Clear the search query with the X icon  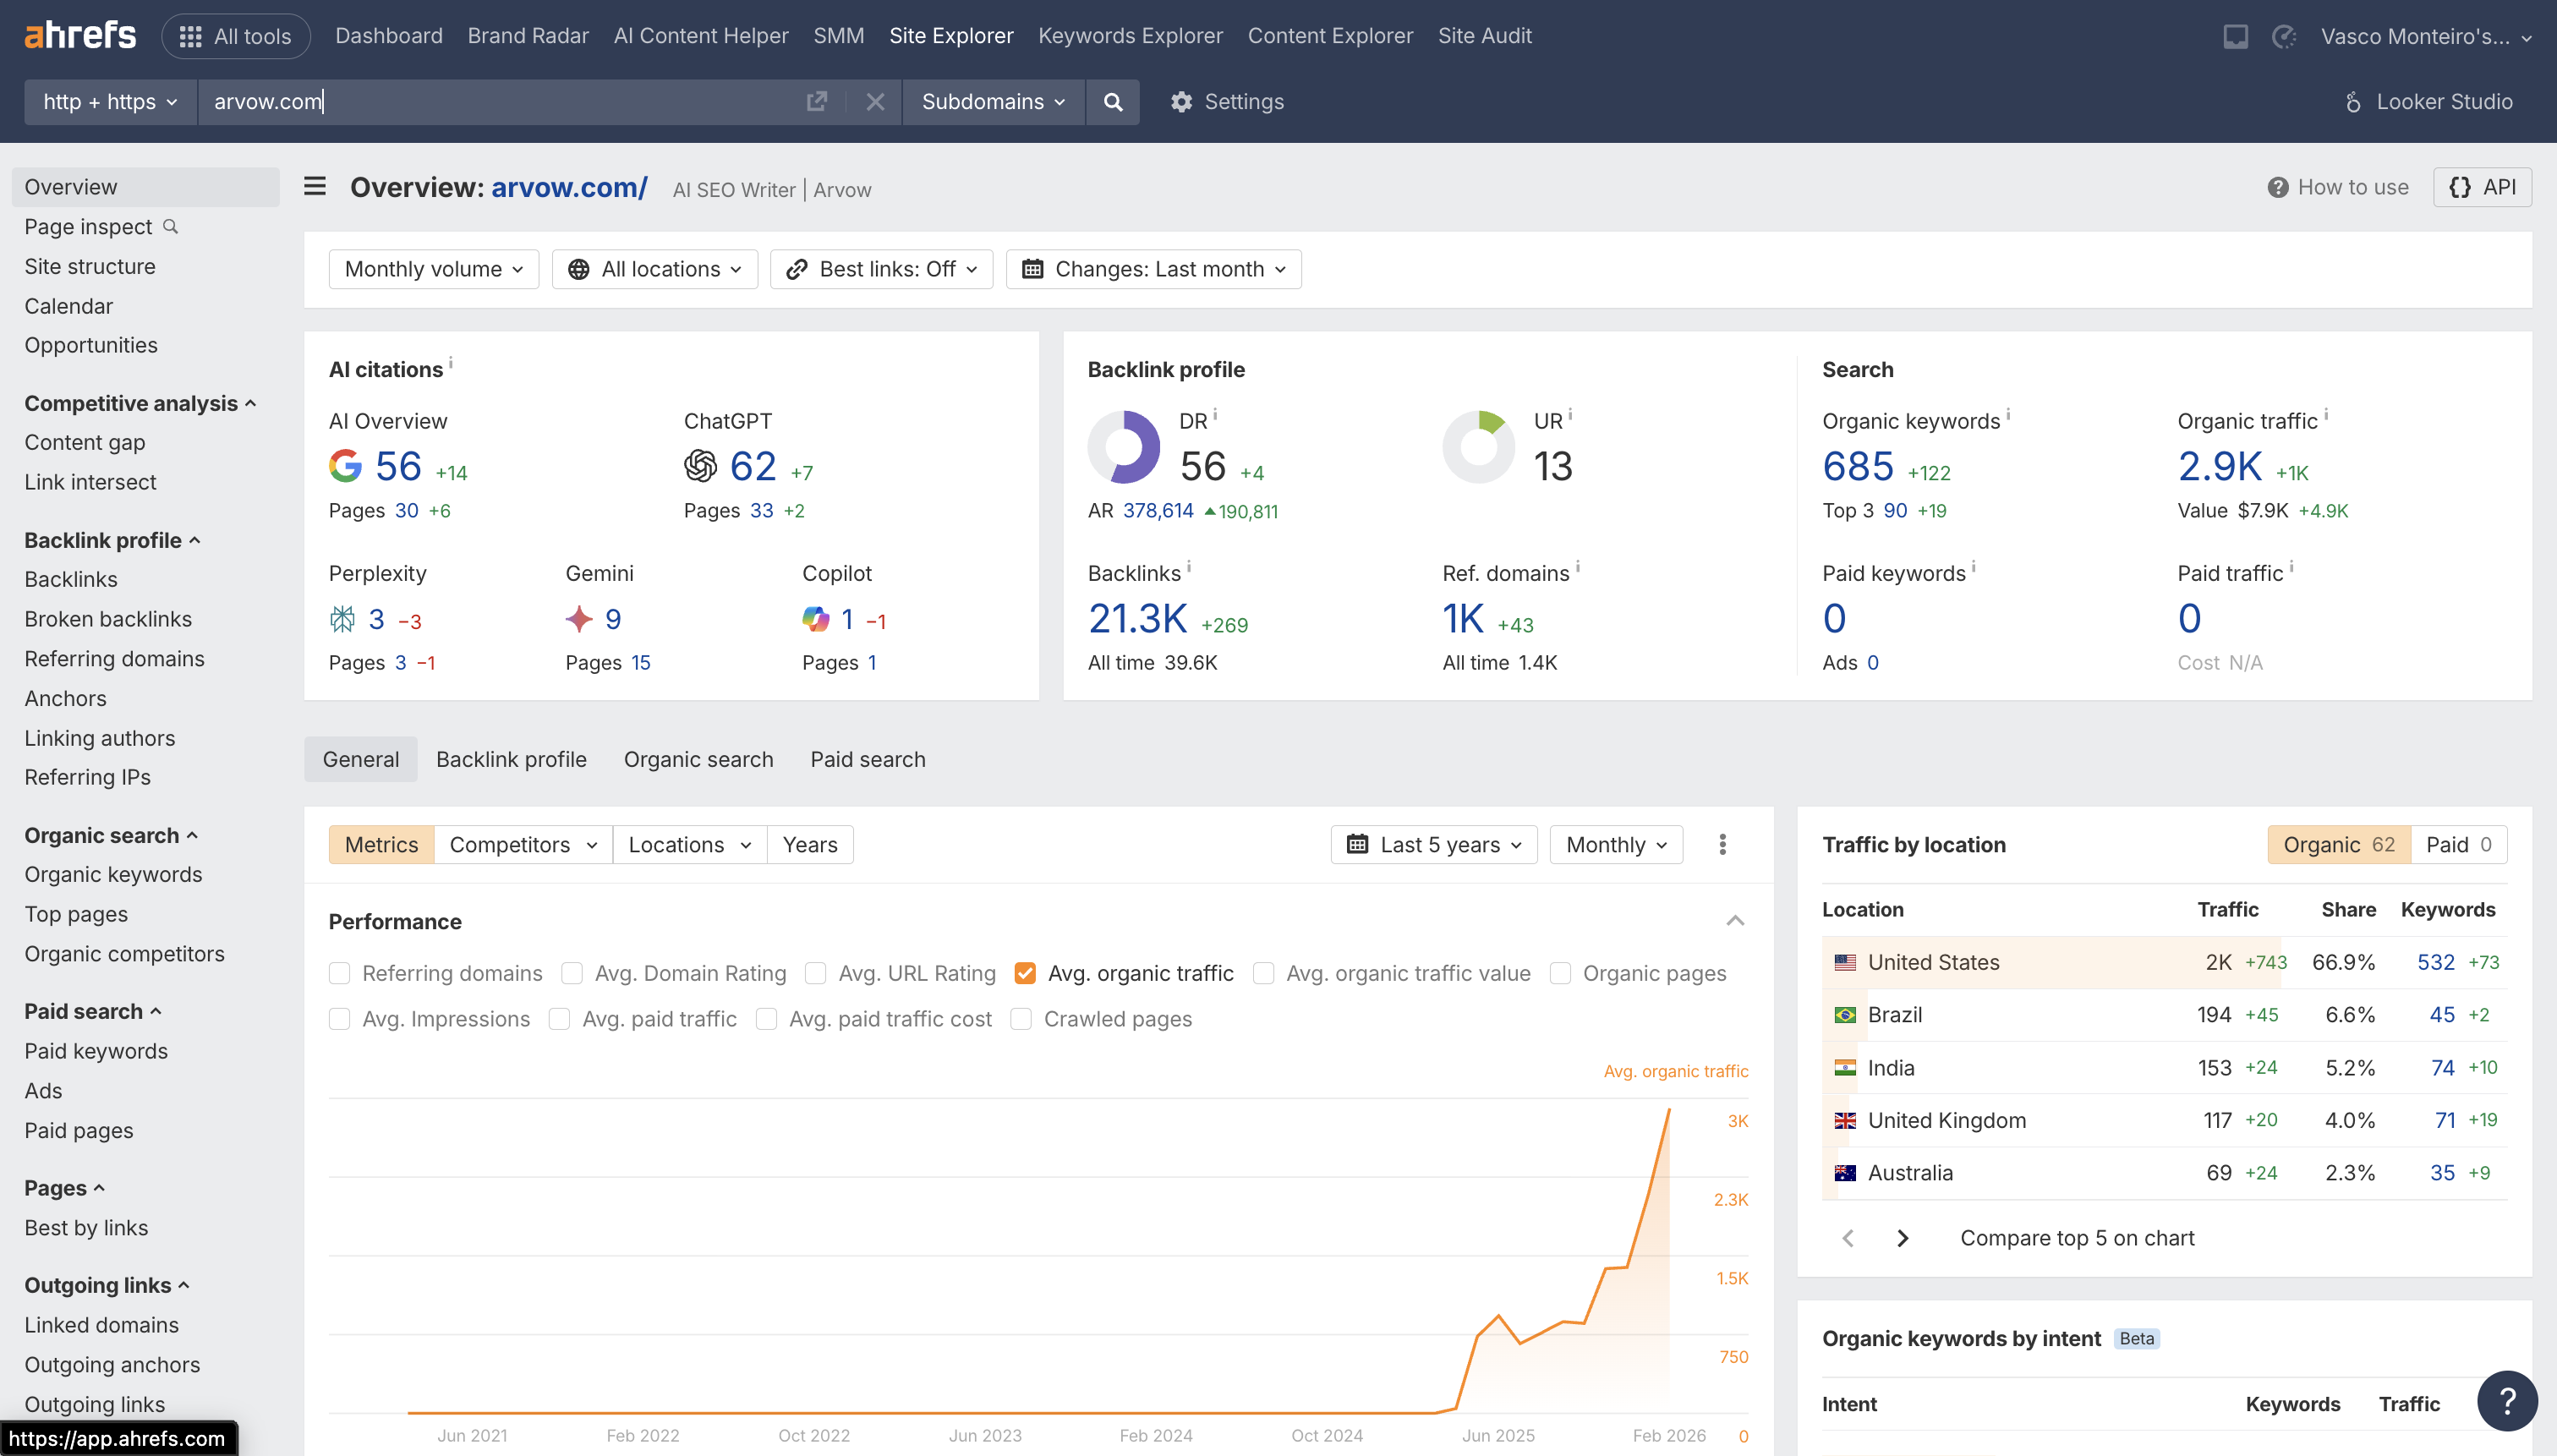coord(875,101)
